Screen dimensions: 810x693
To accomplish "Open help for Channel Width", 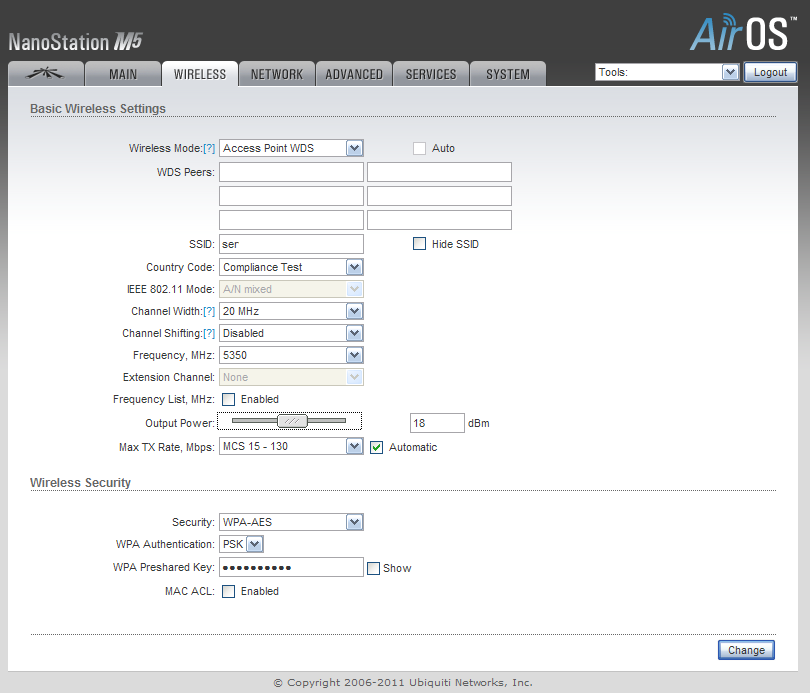I will tap(209, 311).
